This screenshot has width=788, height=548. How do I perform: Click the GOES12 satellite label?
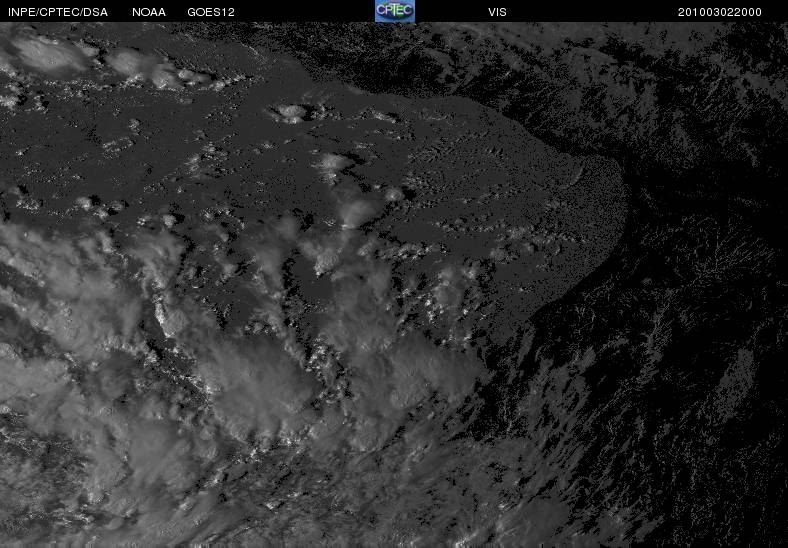point(211,12)
